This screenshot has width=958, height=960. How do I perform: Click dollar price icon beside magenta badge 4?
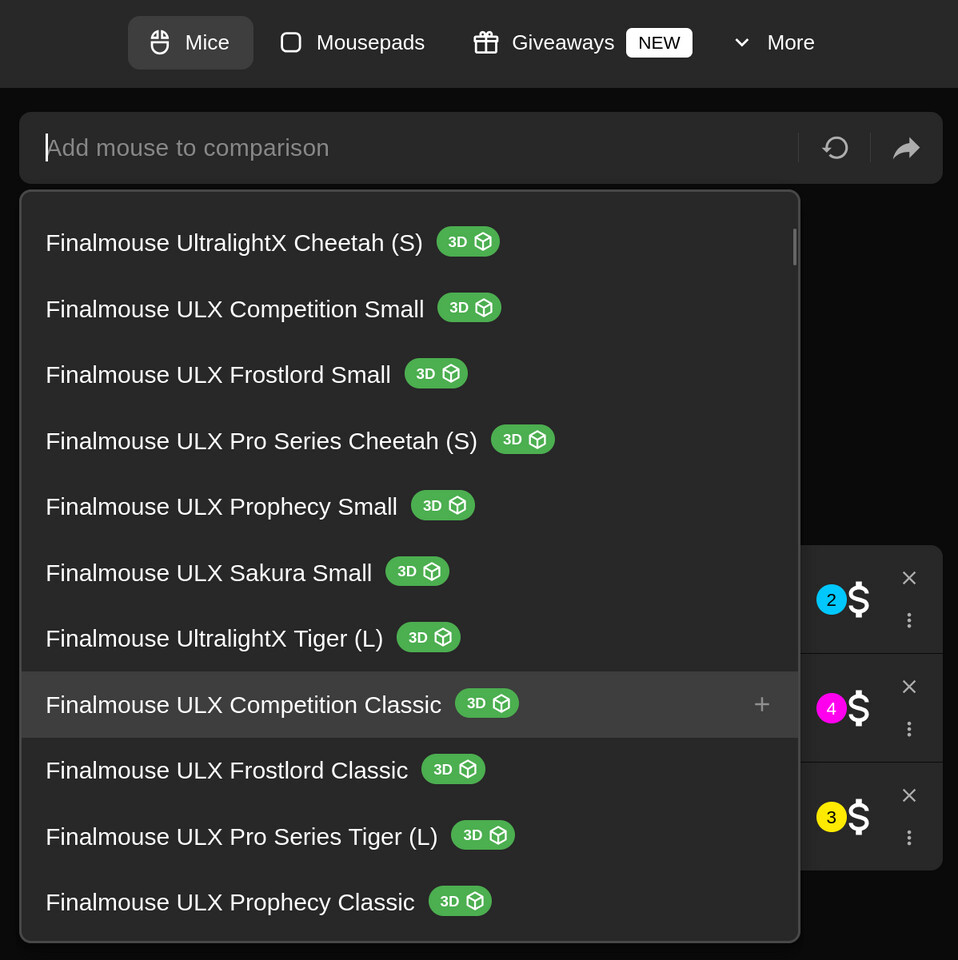[x=858, y=708]
